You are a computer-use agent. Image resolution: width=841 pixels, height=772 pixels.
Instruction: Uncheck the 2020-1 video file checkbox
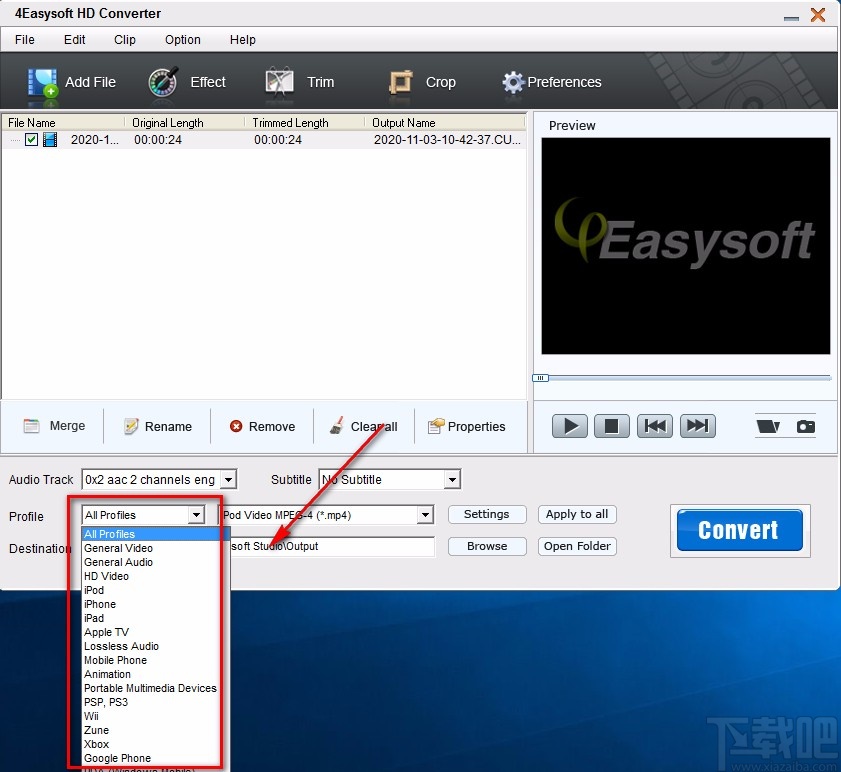tap(31, 139)
